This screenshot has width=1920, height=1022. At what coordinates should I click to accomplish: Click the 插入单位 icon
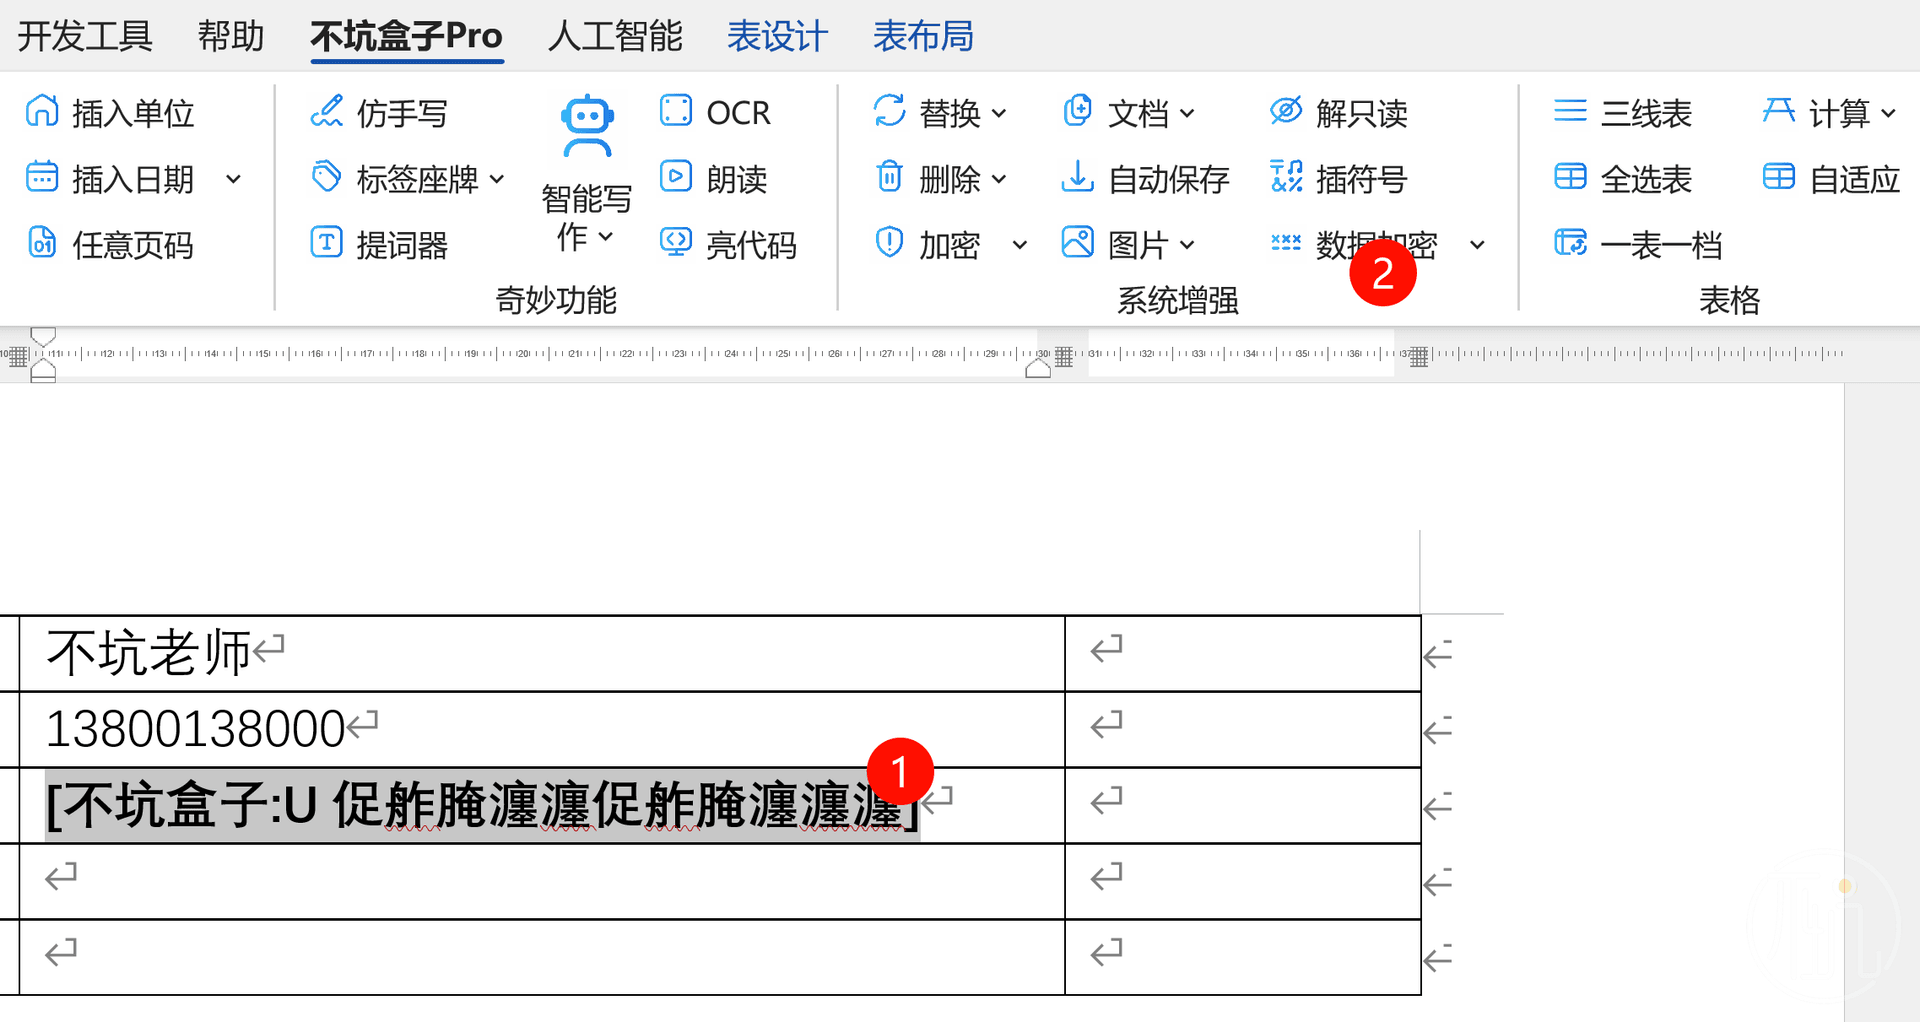(x=42, y=111)
